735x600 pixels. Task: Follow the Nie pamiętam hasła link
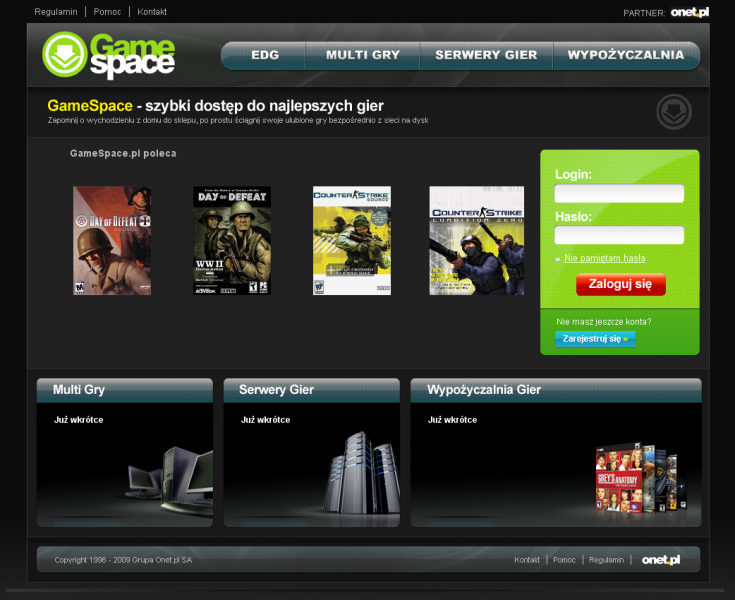[x=604, y=258]
